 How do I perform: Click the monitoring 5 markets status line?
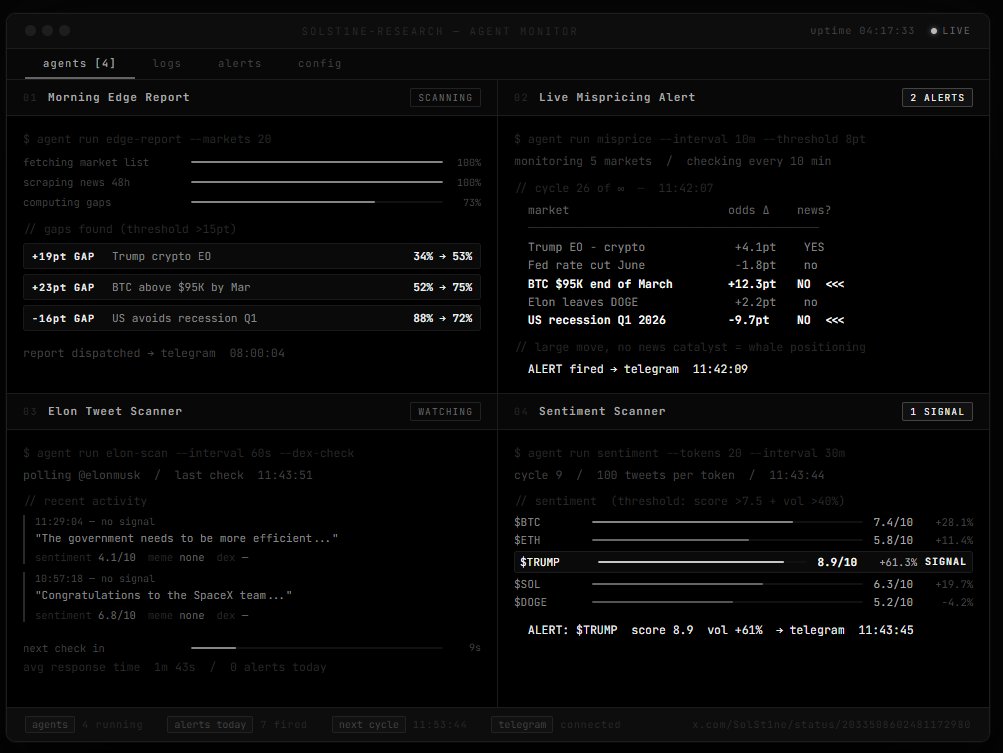[672, 161]
